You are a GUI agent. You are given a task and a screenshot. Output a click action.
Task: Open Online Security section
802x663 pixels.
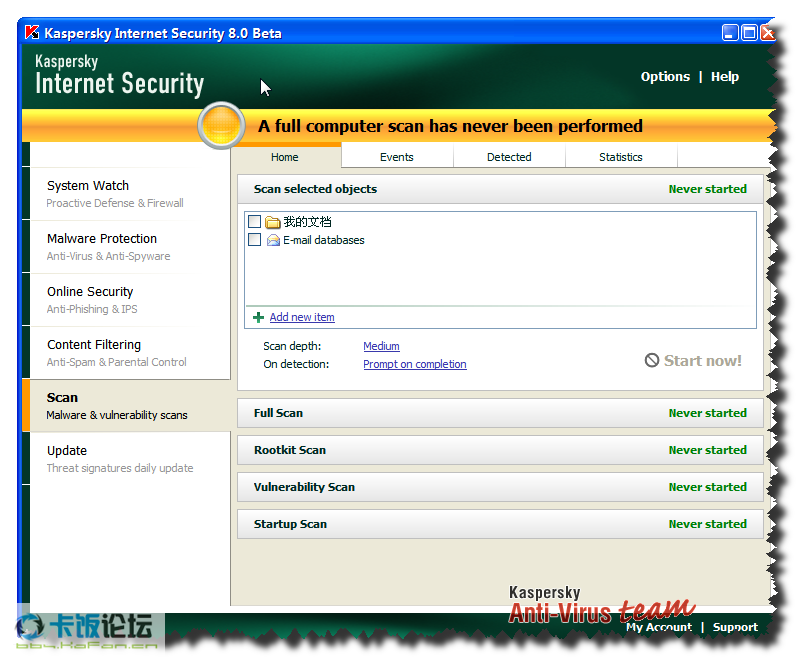click(128, 300)
